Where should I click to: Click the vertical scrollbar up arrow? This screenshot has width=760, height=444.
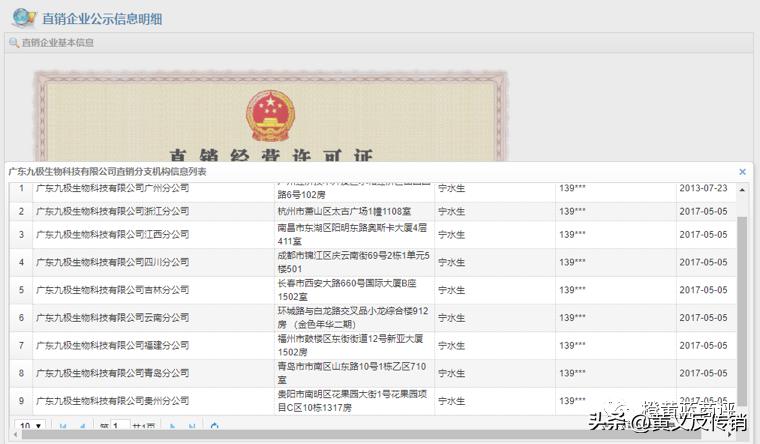742,190
